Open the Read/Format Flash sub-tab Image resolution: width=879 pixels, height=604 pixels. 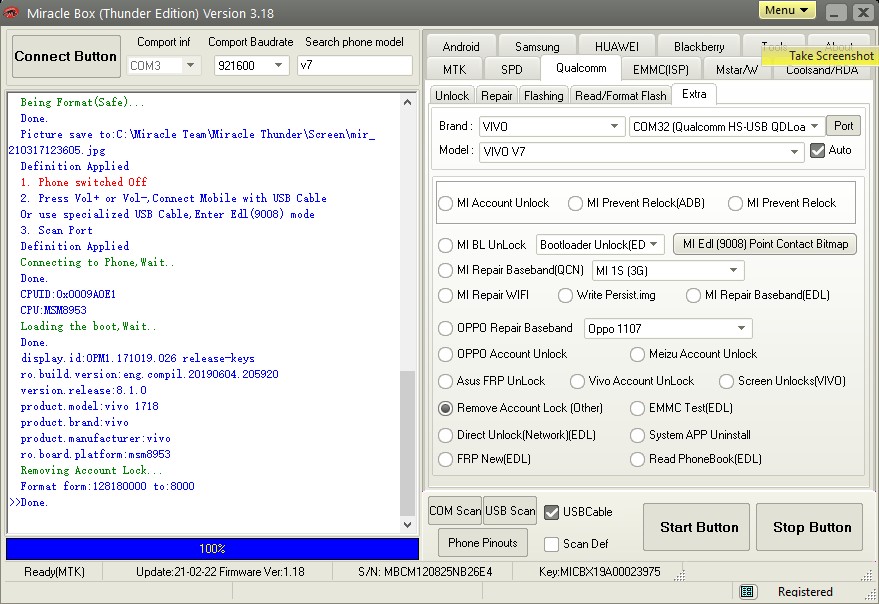(x=621, y=96)
